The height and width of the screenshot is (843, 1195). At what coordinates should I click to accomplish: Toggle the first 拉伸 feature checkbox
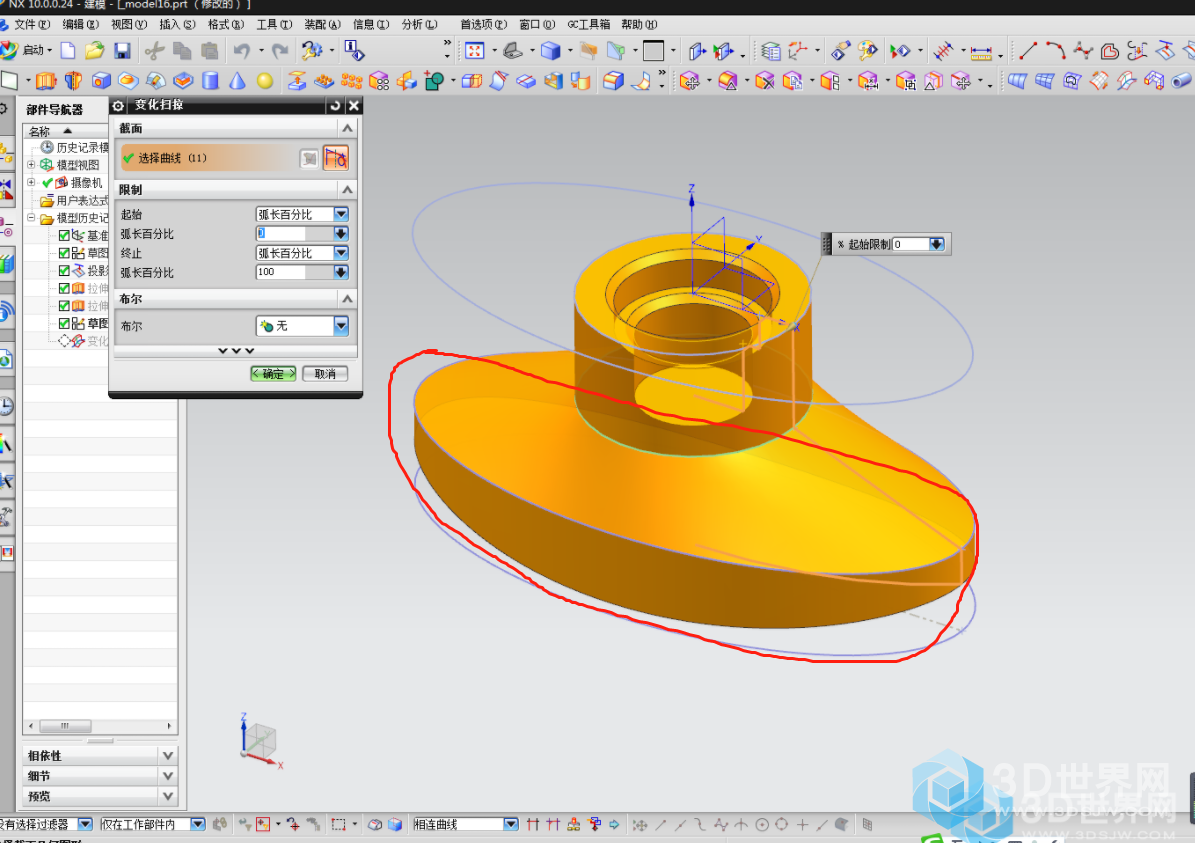click(x=64, y=288)
